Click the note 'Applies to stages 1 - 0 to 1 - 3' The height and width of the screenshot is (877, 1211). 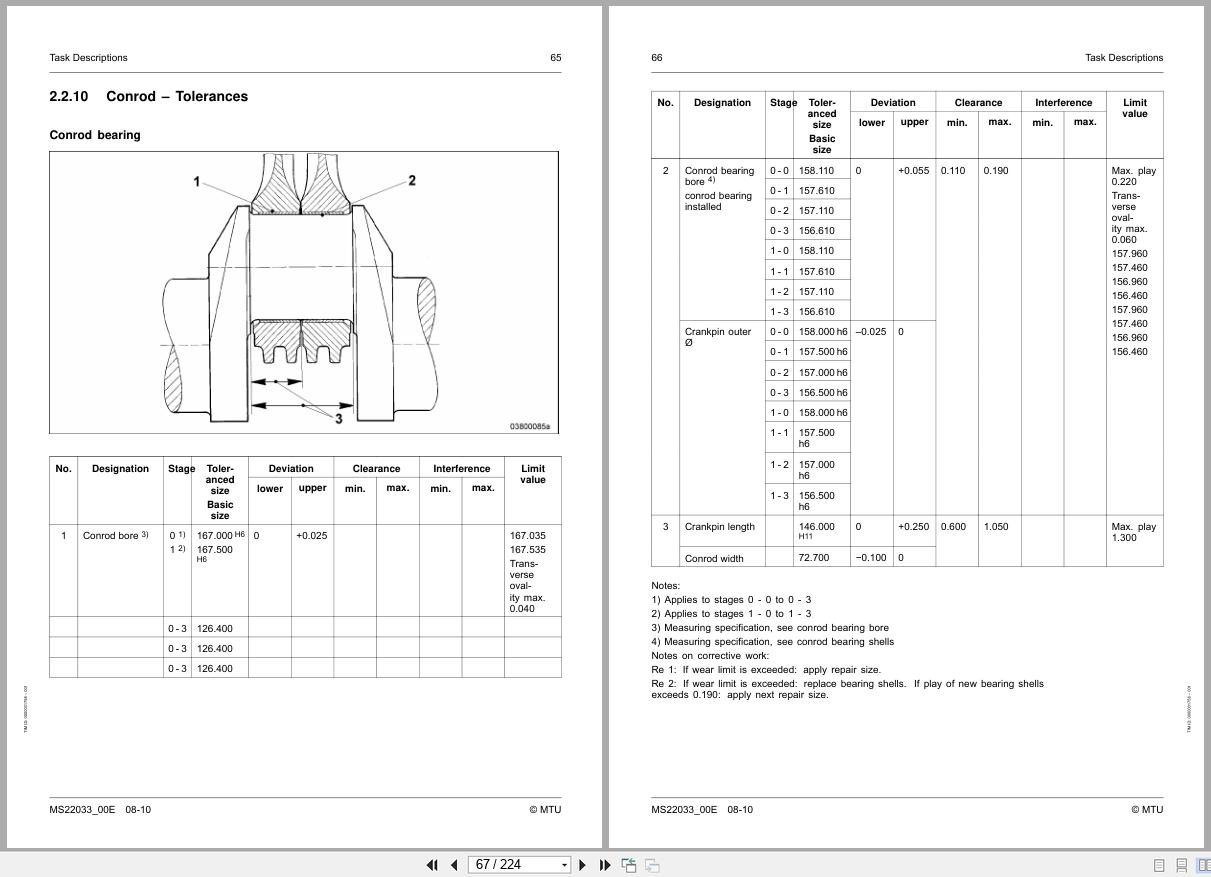coord(731,614)
